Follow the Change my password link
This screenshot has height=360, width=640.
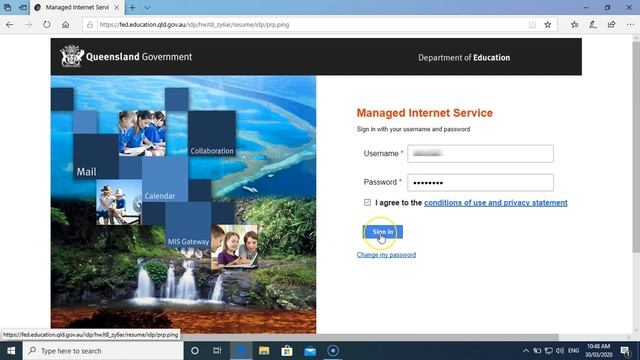(x=386, y=255)
